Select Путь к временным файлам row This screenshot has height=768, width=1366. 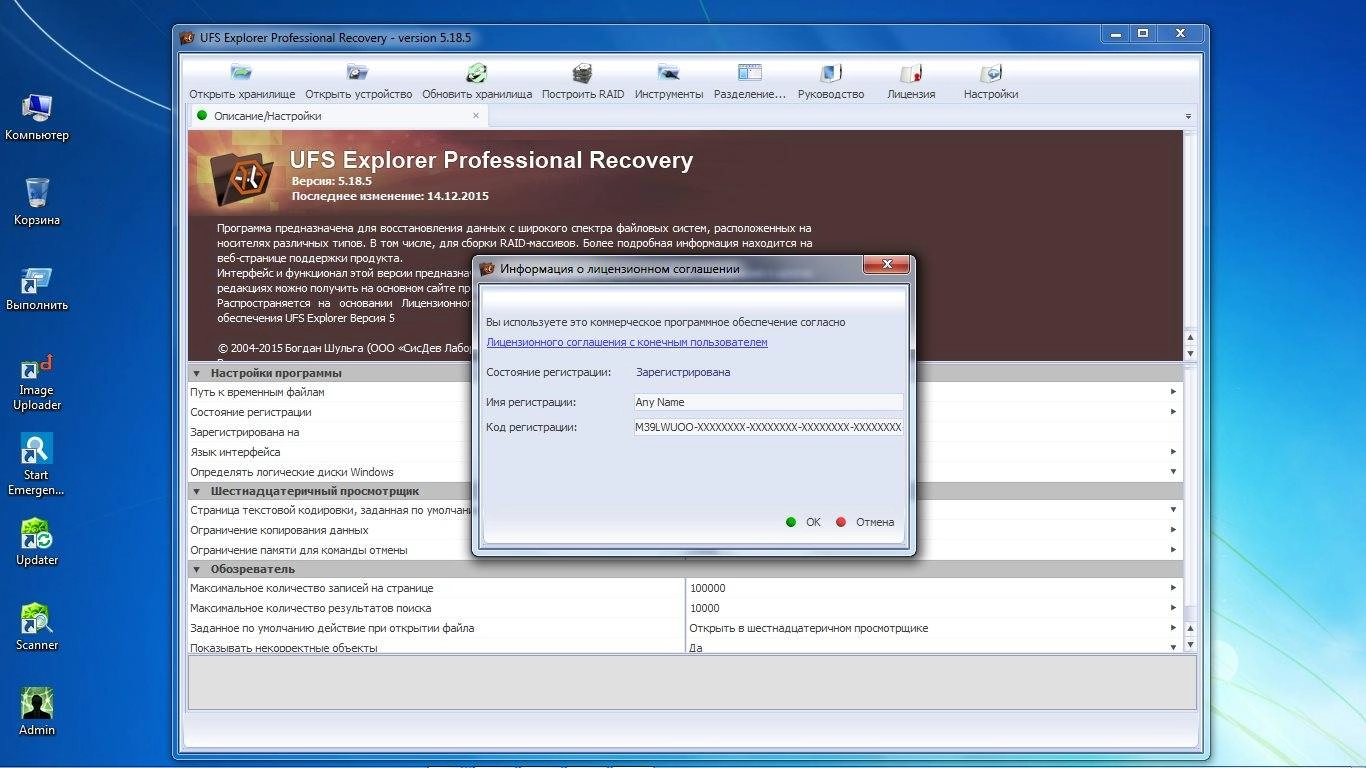(x=684, y=392)
